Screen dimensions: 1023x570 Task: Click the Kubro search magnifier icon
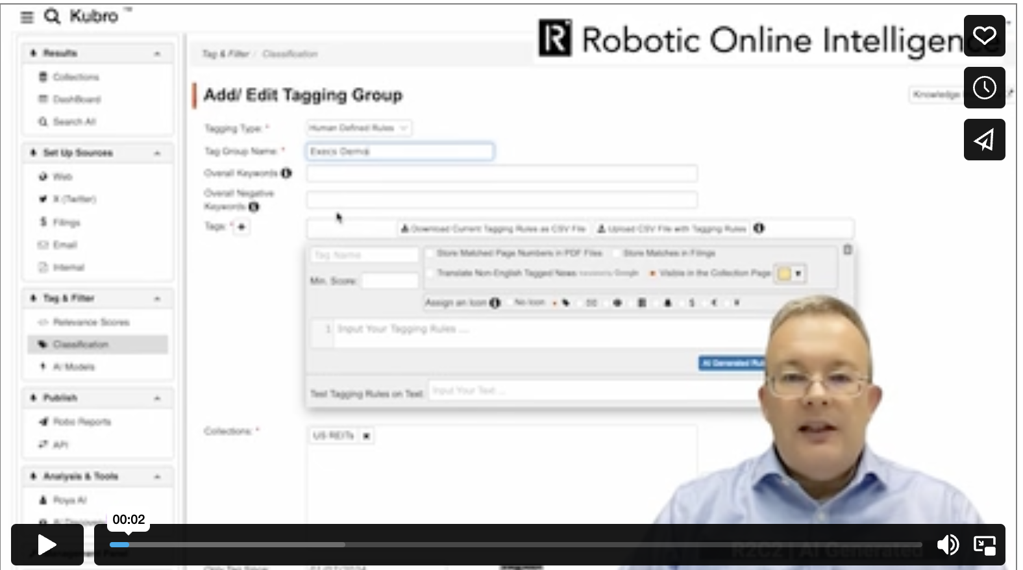(x=52, y=16)
